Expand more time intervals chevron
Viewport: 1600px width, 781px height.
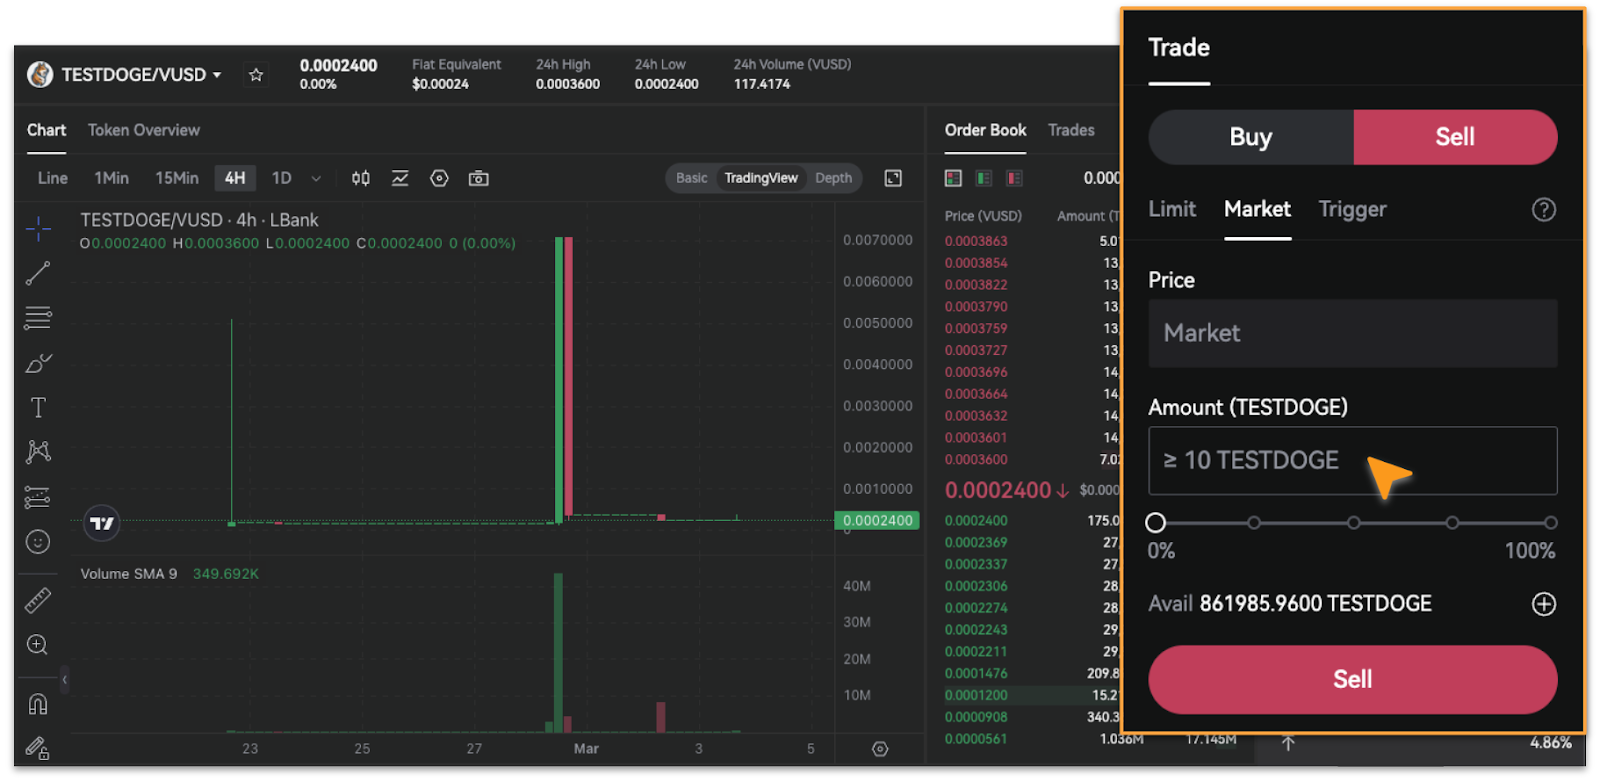[316, 179]
